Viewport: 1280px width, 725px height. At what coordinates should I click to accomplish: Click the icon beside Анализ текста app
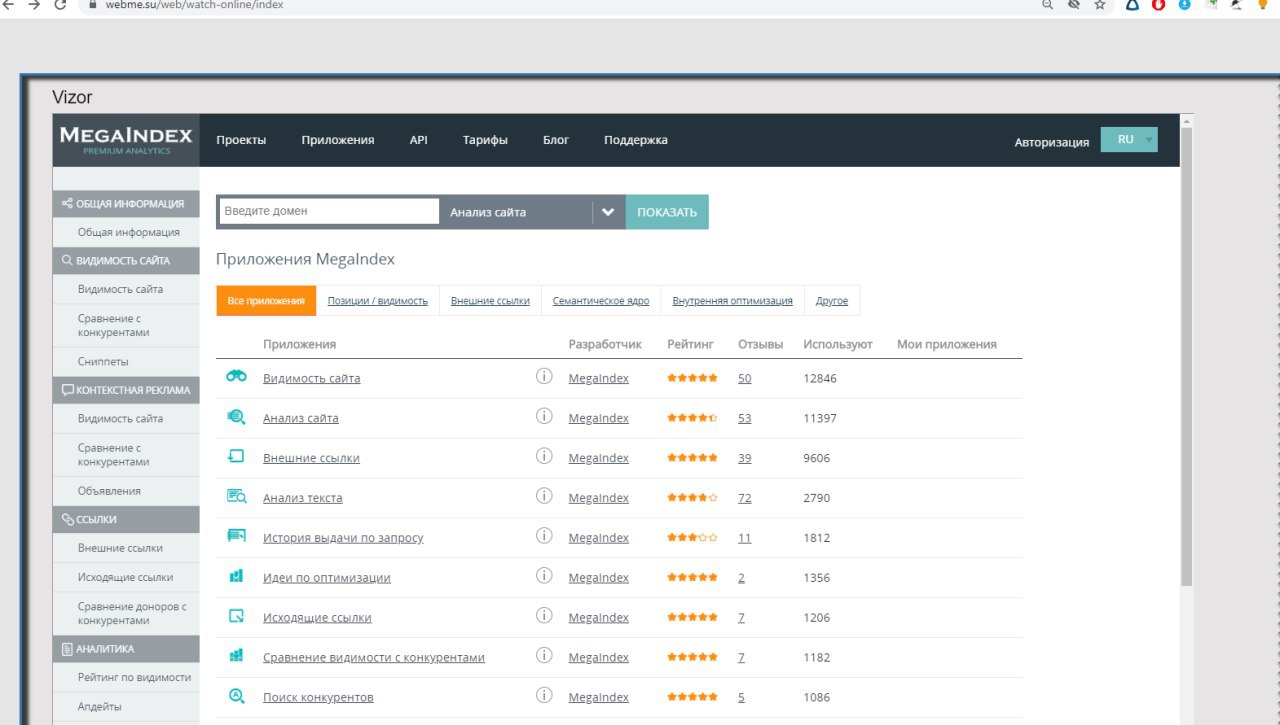pos(237,496)
